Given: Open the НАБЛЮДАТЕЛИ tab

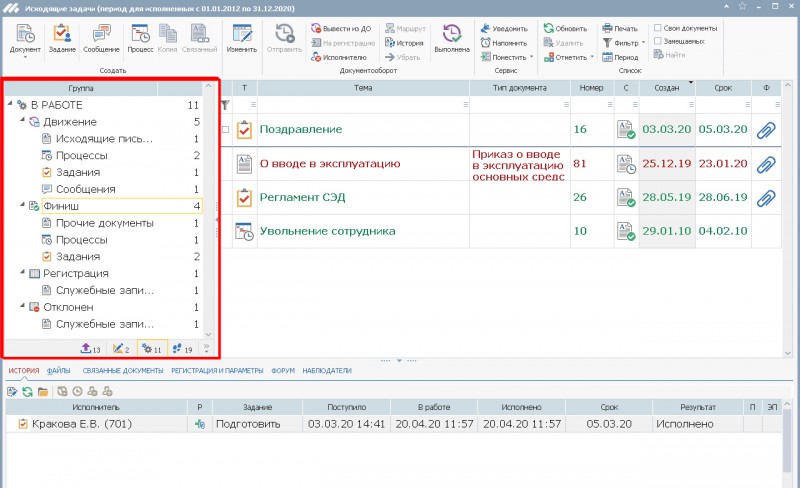Looking at the screenshot, I should tap(327, 371).
